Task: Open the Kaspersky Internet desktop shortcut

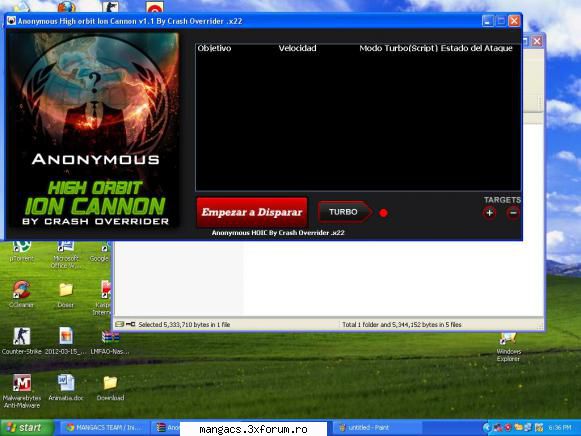Action: coord(102,298)
